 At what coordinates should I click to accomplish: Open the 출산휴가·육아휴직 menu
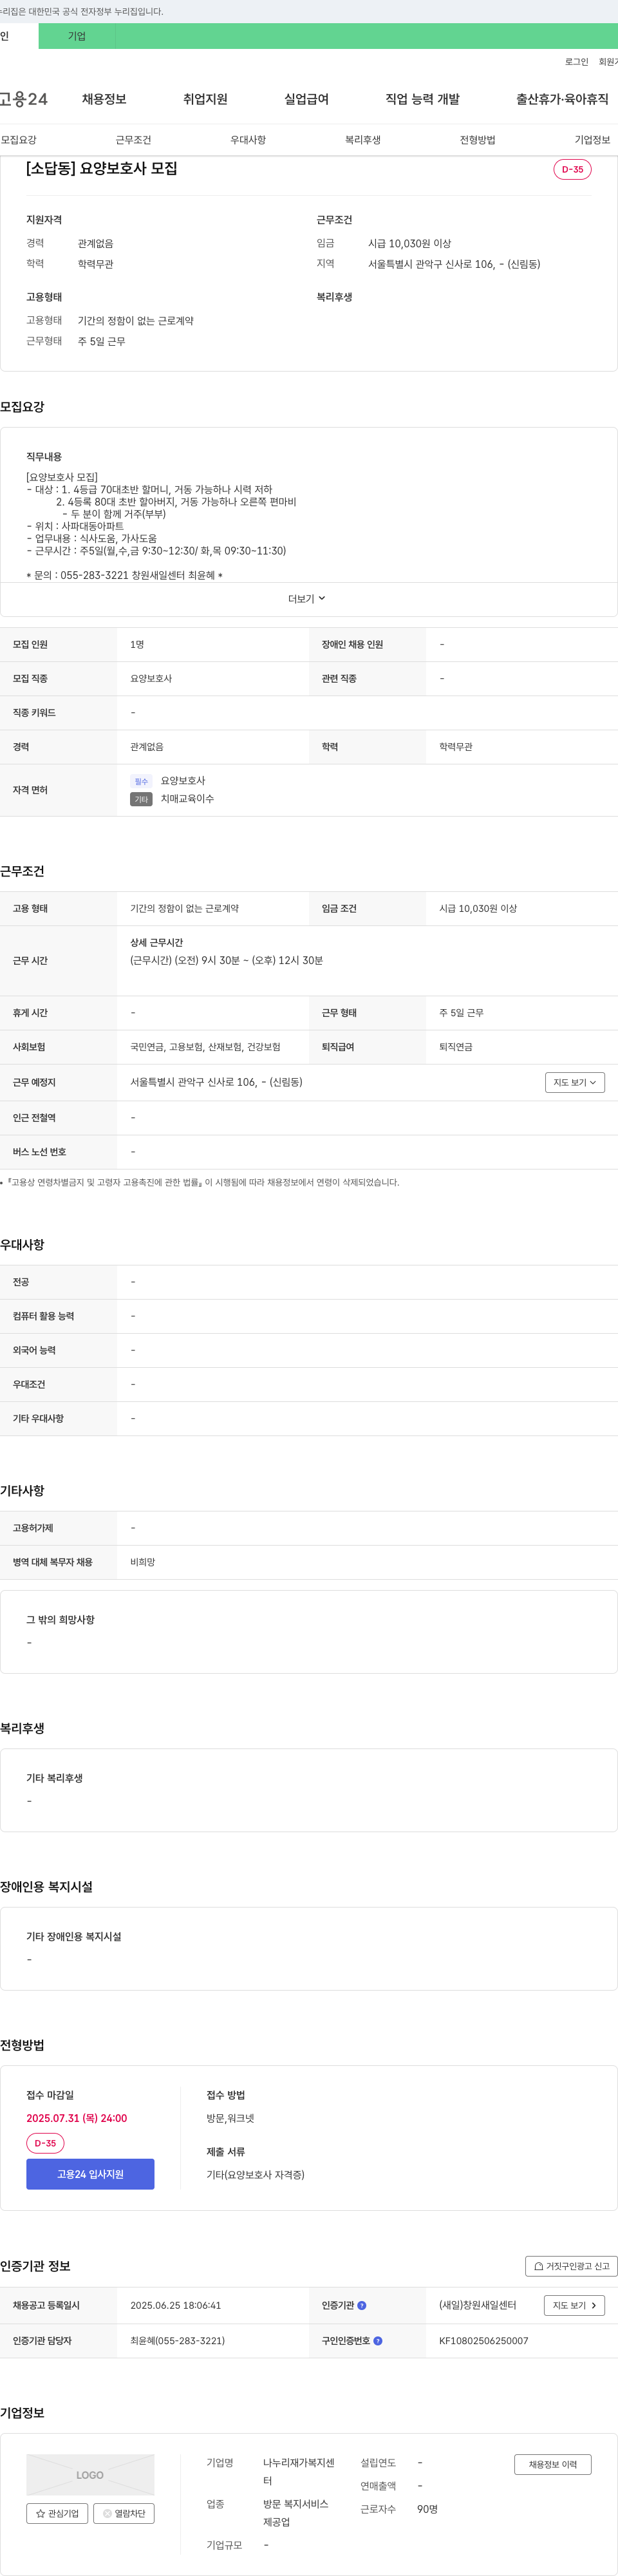[562, 99]
